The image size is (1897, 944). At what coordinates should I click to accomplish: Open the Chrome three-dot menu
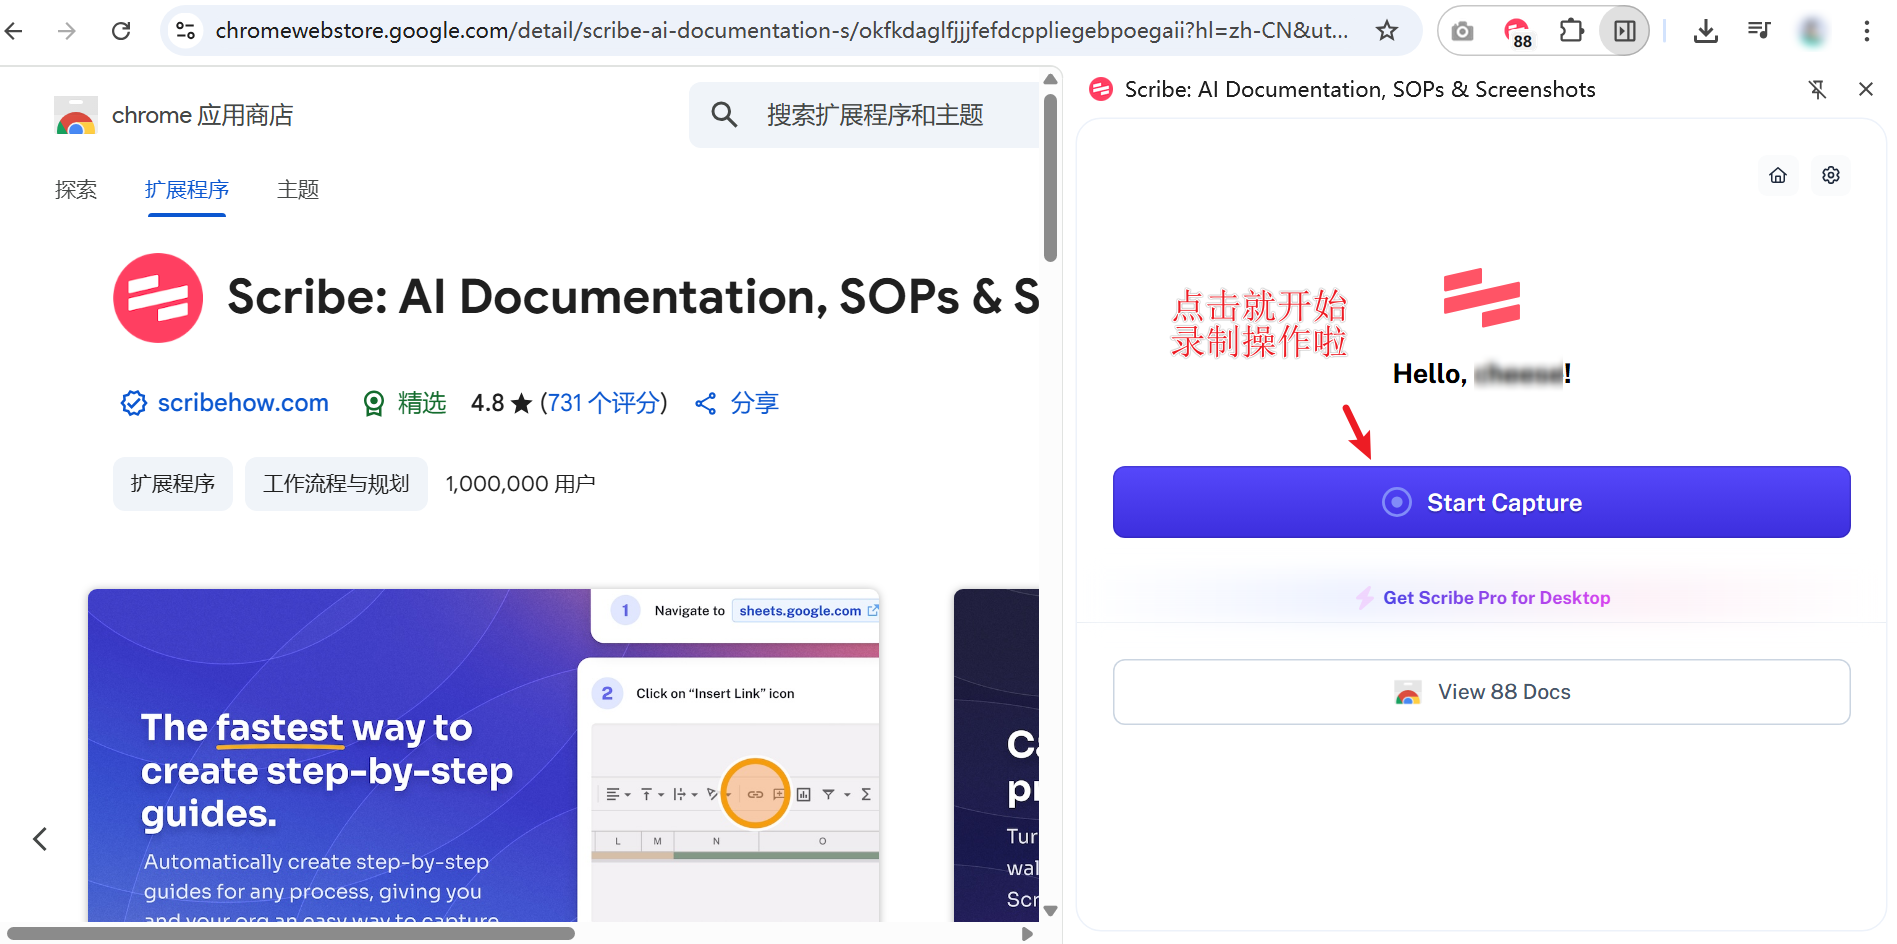1867,31
